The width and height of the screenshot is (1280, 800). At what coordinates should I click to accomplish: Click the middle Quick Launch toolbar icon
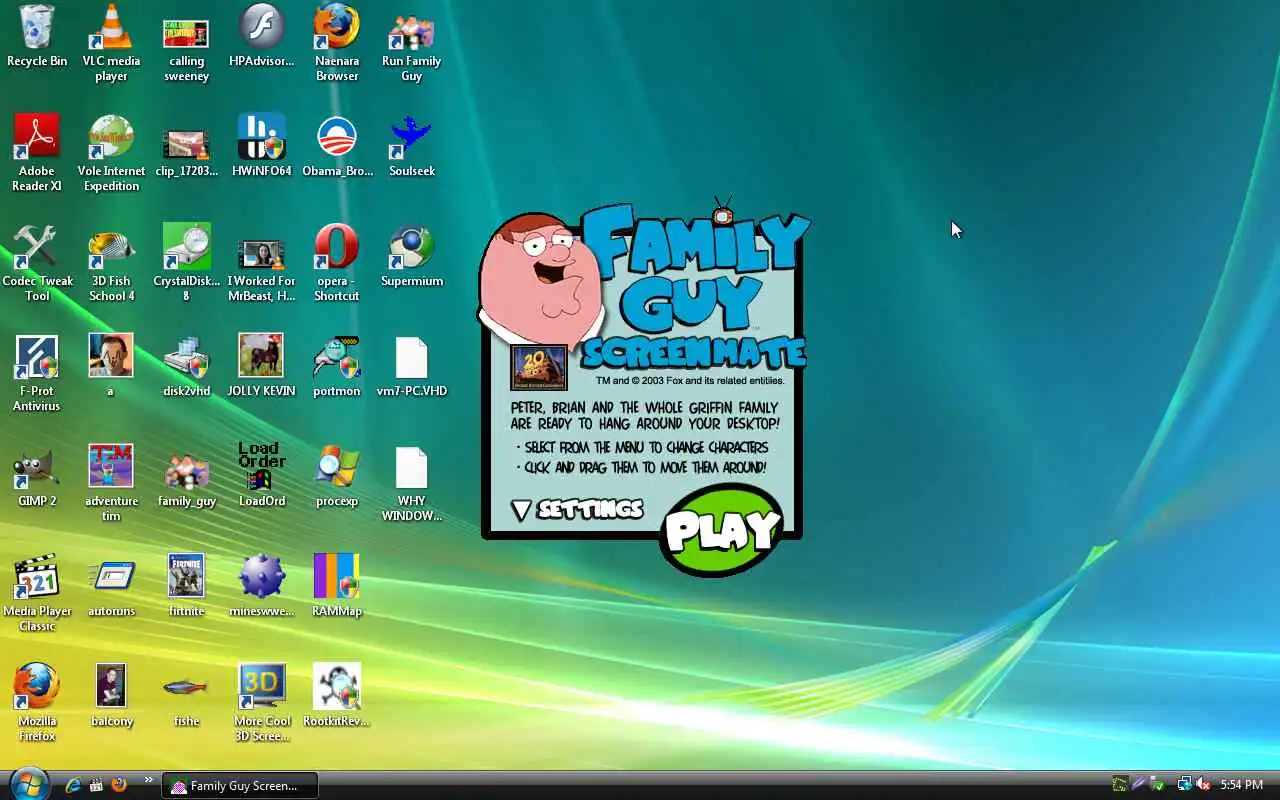click(96, 785)
